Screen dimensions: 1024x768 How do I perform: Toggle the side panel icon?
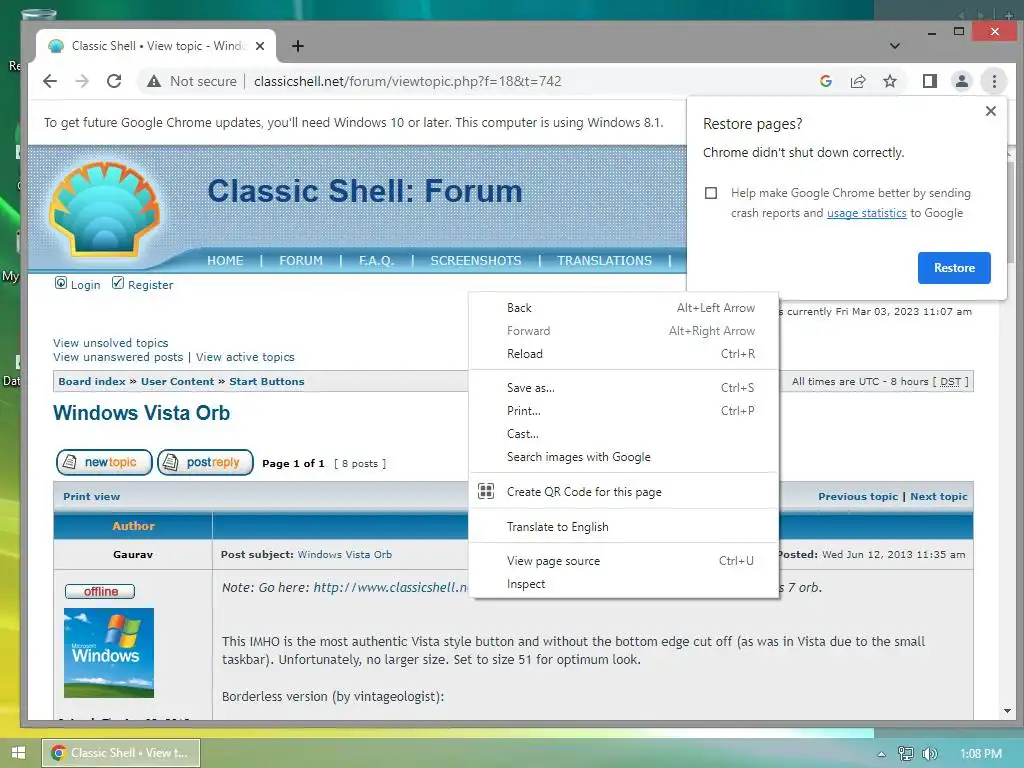[x=929, y=81]
